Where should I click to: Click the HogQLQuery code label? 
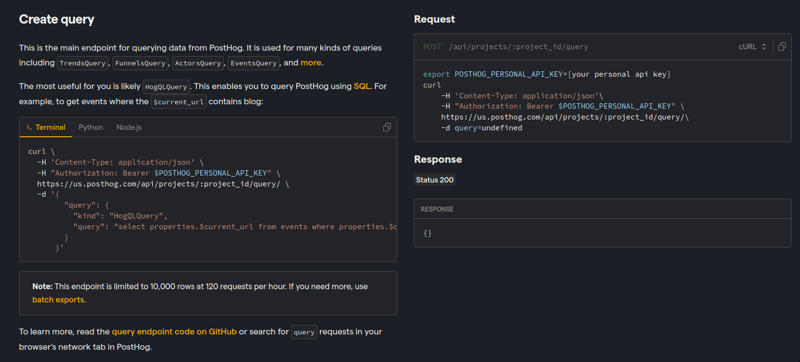point(167,87)
